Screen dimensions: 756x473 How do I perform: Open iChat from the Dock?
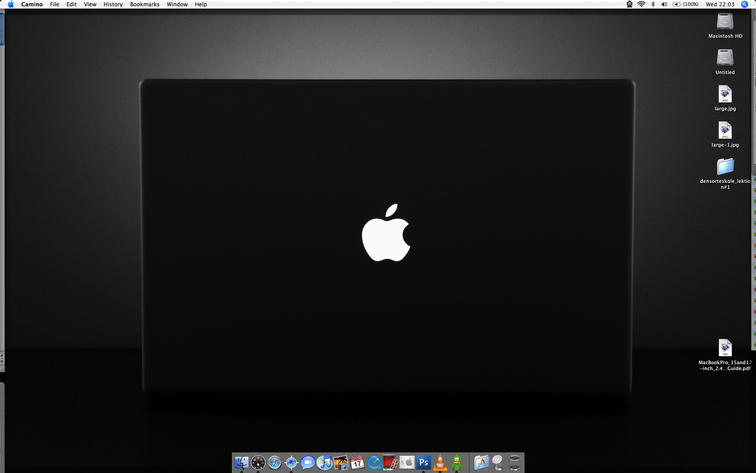point(308,462)
